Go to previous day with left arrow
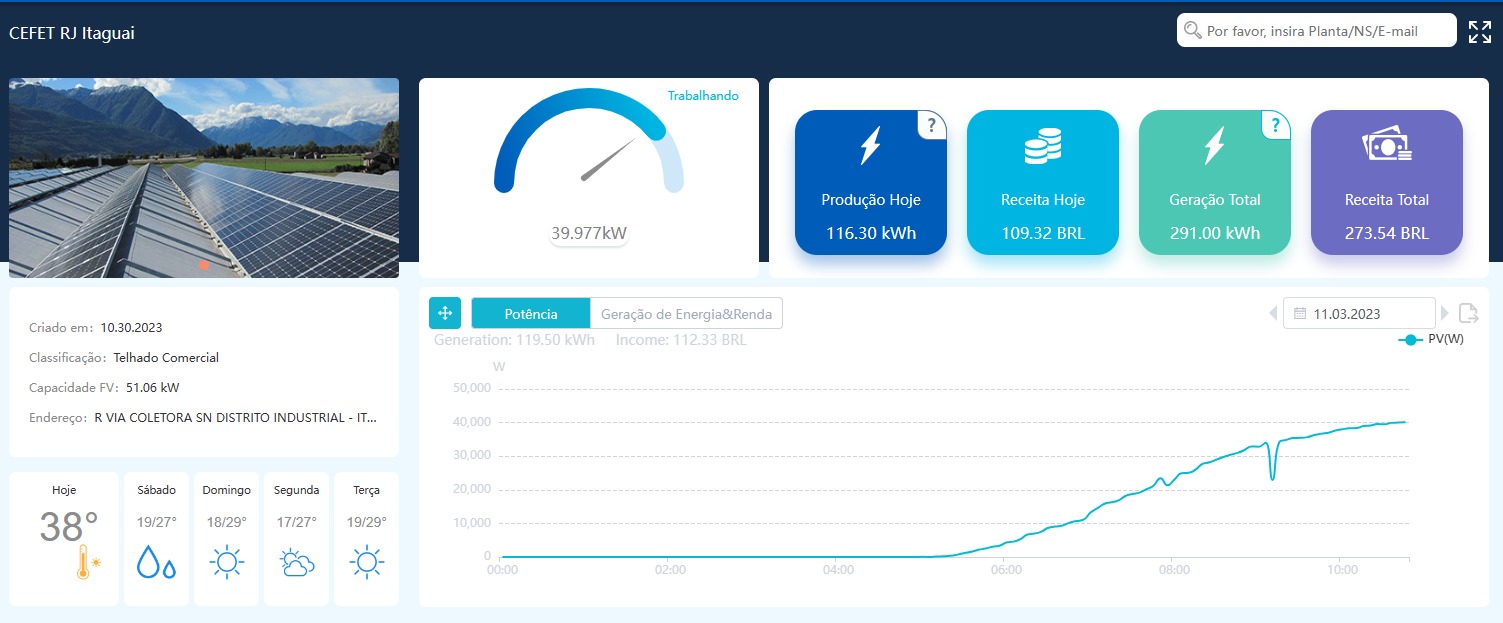The image size is (1503, 623). click(x=1273, y=313)
